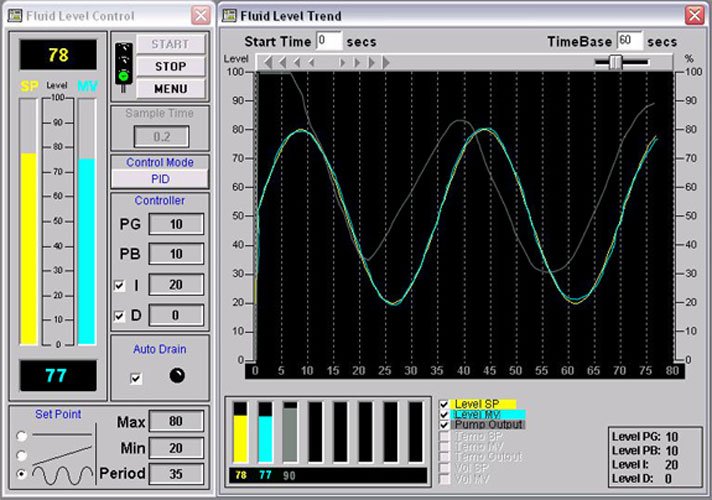This screenshot has height=500, width=712.
Task: Open the PID Control Mode selector
Action: tap(159, 178)
